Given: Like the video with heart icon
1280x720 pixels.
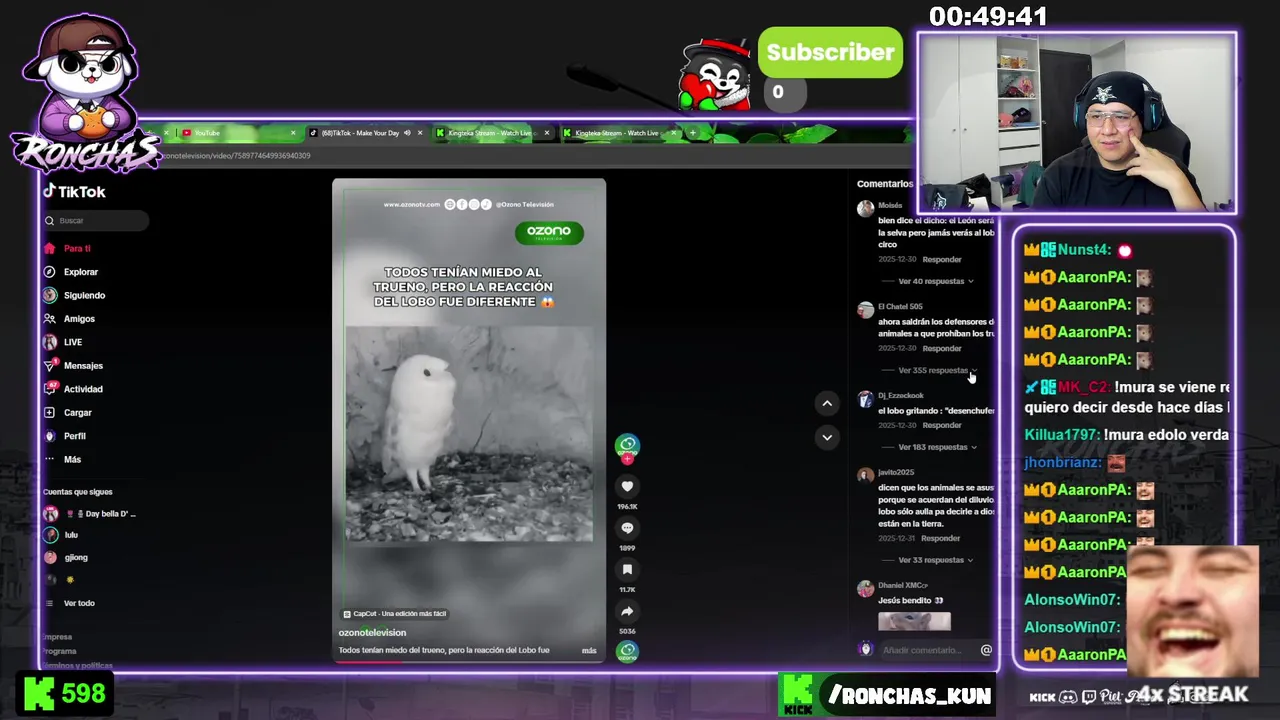Looking at the screenshot, I should click(627, 486).
